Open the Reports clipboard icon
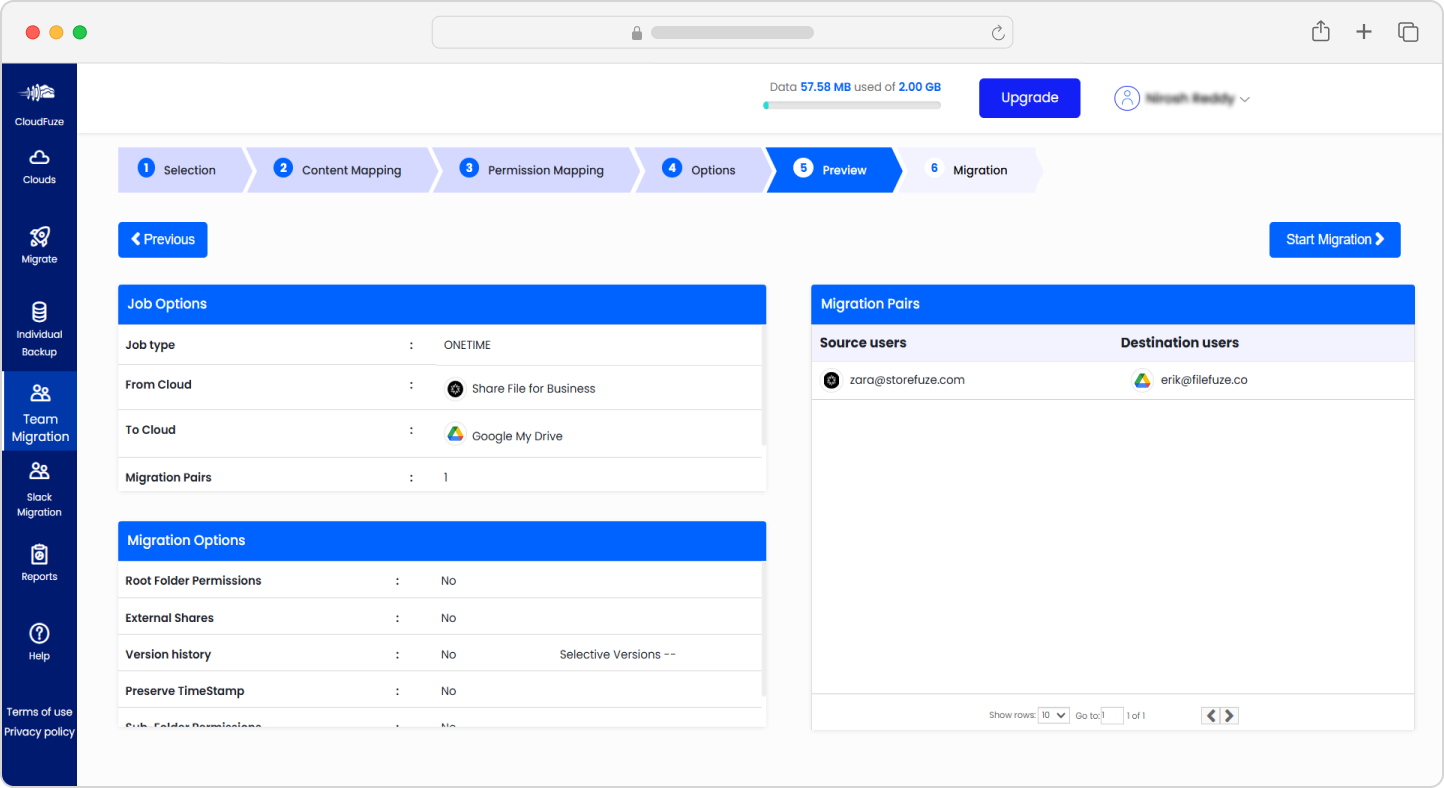The width and height of the screenshot is (1444, 788). pos(39,554)
